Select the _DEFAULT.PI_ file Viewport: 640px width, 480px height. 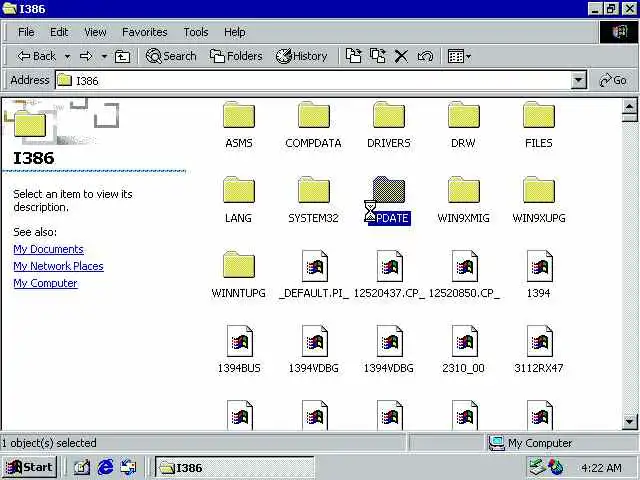pyautogui.click(x=314, y=275)
